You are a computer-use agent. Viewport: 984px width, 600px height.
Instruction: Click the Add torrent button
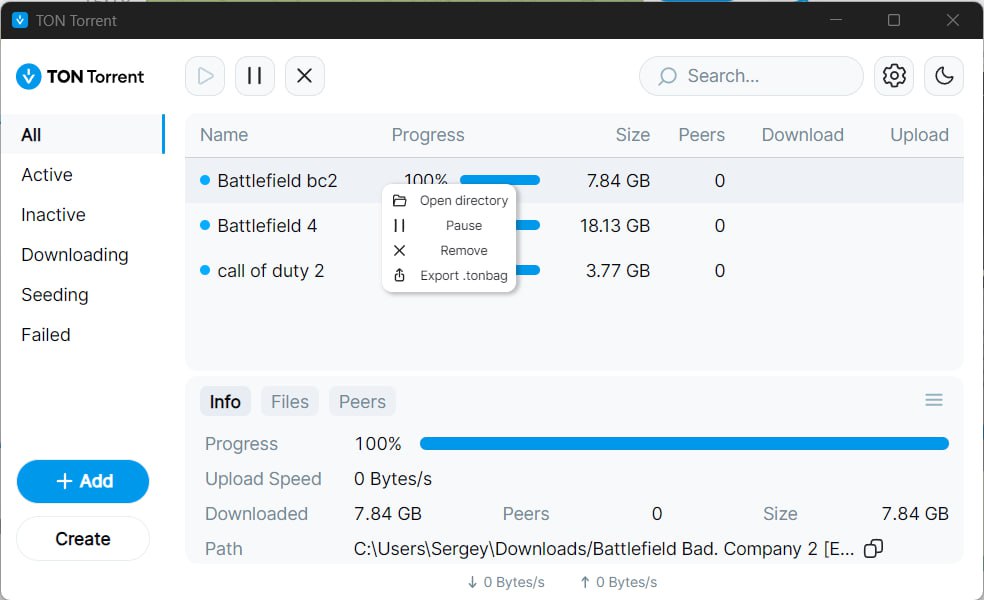point(83,481)
